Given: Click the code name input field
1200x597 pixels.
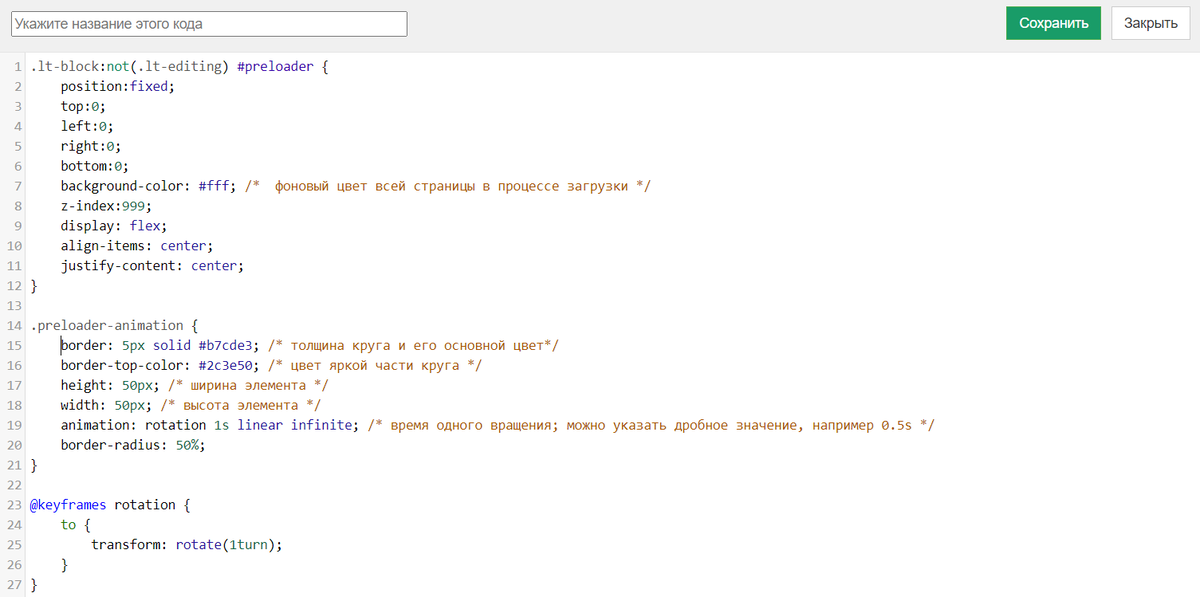Looking at the screenshot, I should [x=208, y=24].
